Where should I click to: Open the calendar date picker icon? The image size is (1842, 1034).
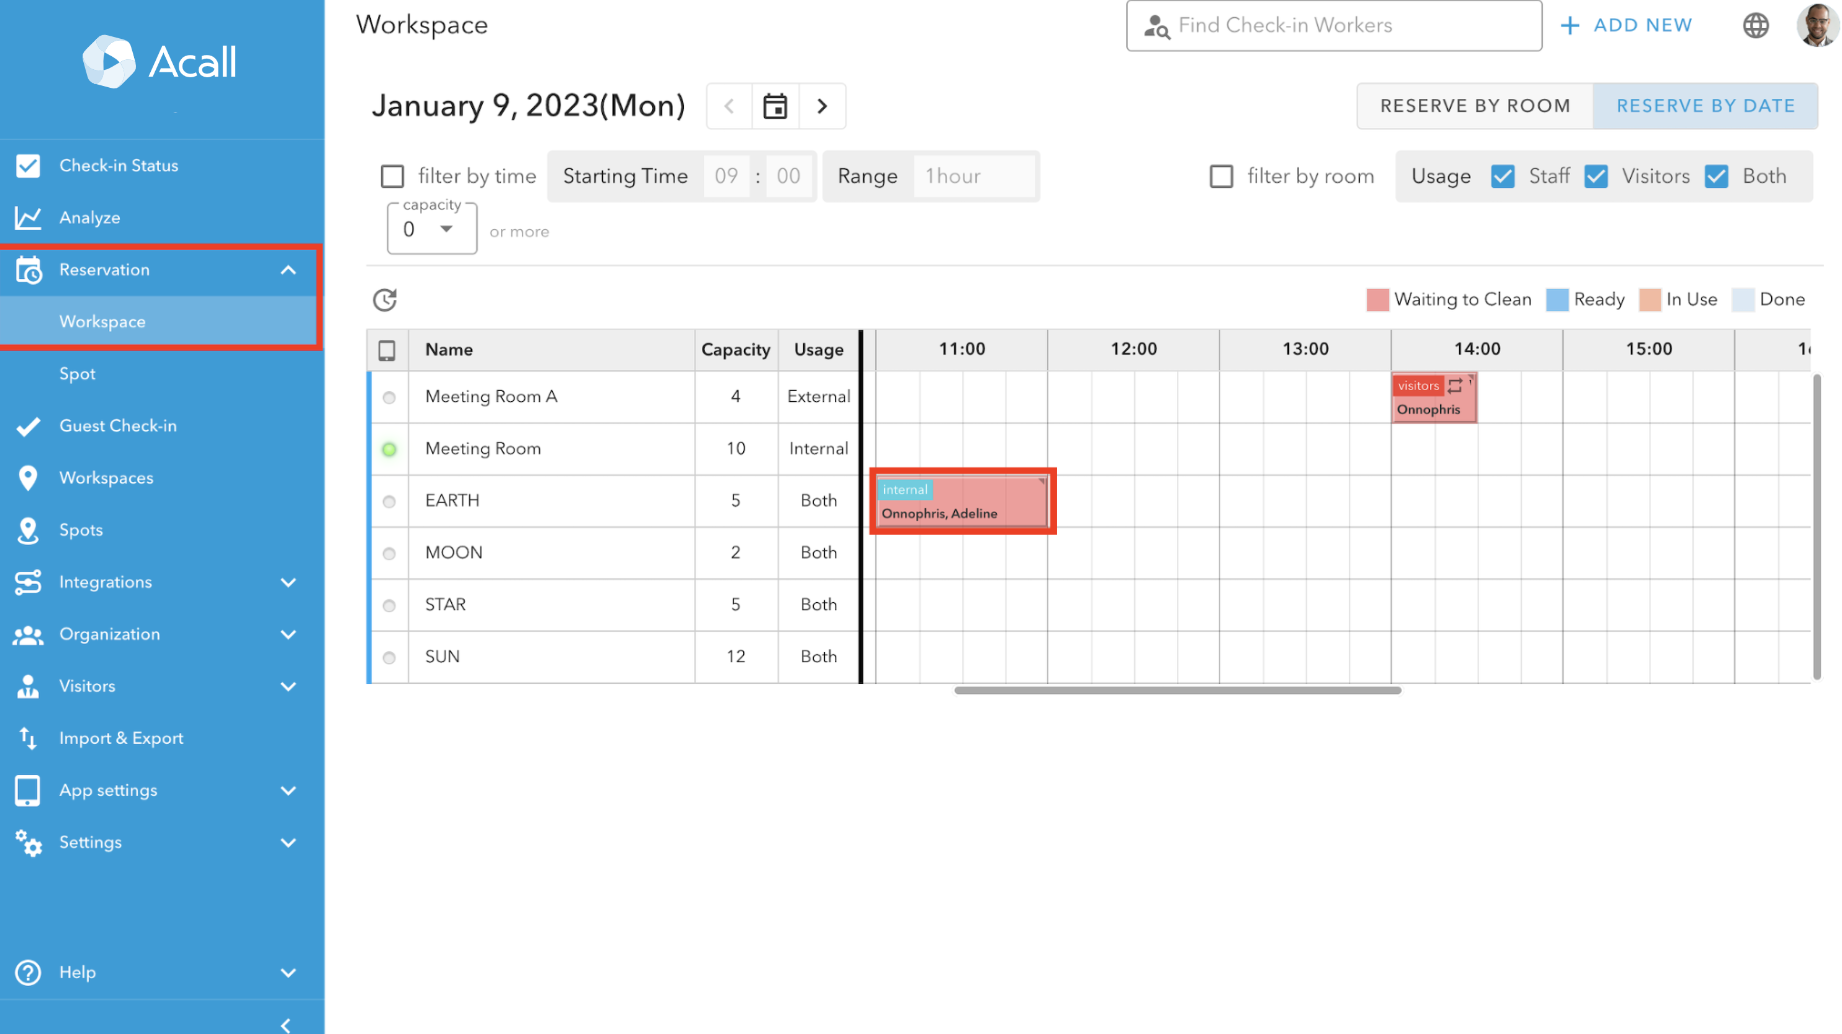click(775, 106)
